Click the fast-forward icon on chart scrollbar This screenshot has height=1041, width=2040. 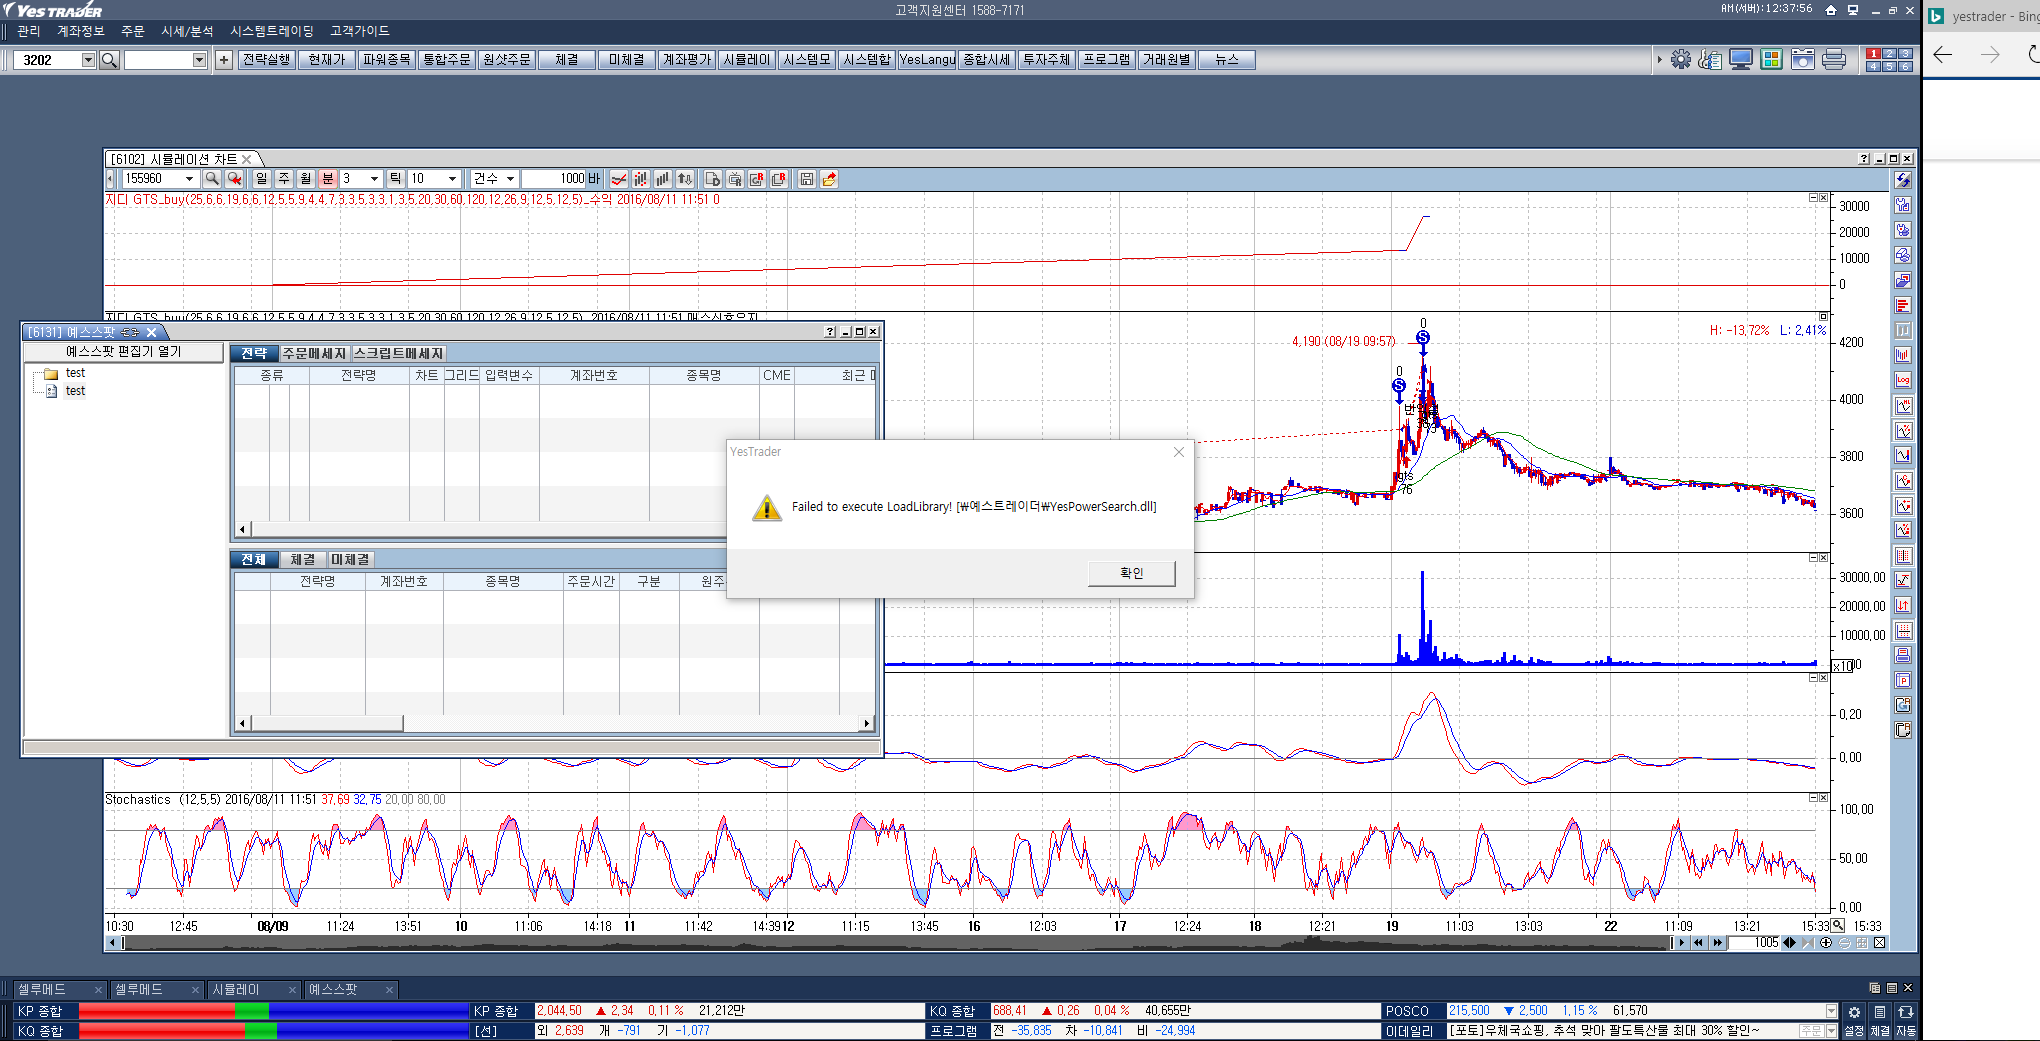click(x=1718, y=943)
